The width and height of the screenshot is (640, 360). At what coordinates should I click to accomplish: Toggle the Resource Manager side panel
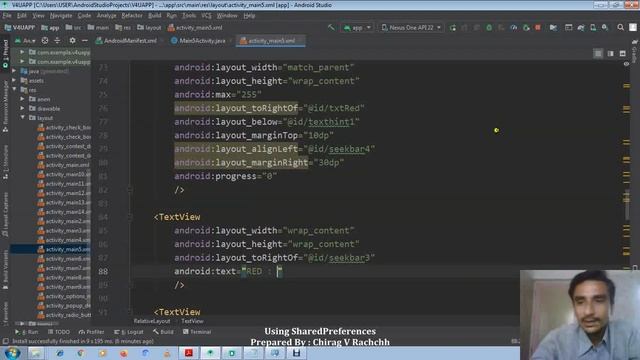point(5,106)
